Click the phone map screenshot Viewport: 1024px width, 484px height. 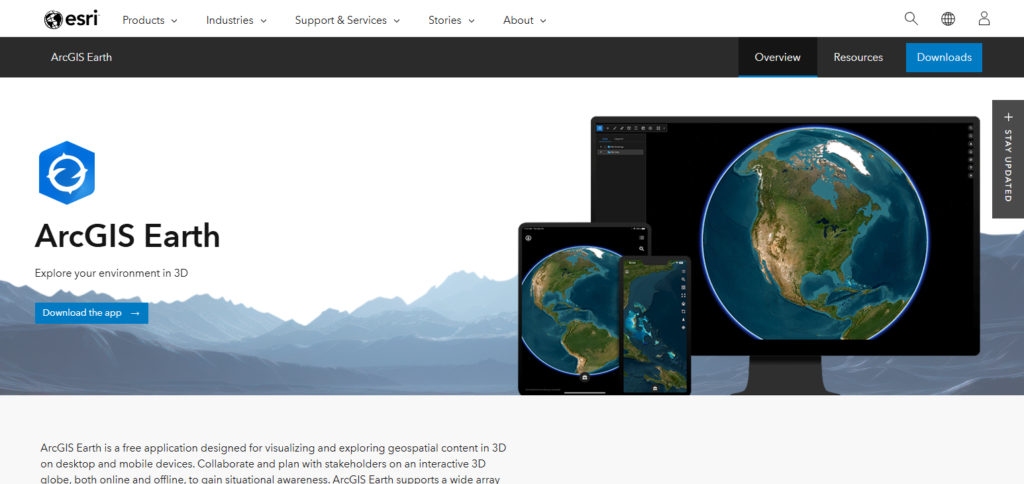655,325
